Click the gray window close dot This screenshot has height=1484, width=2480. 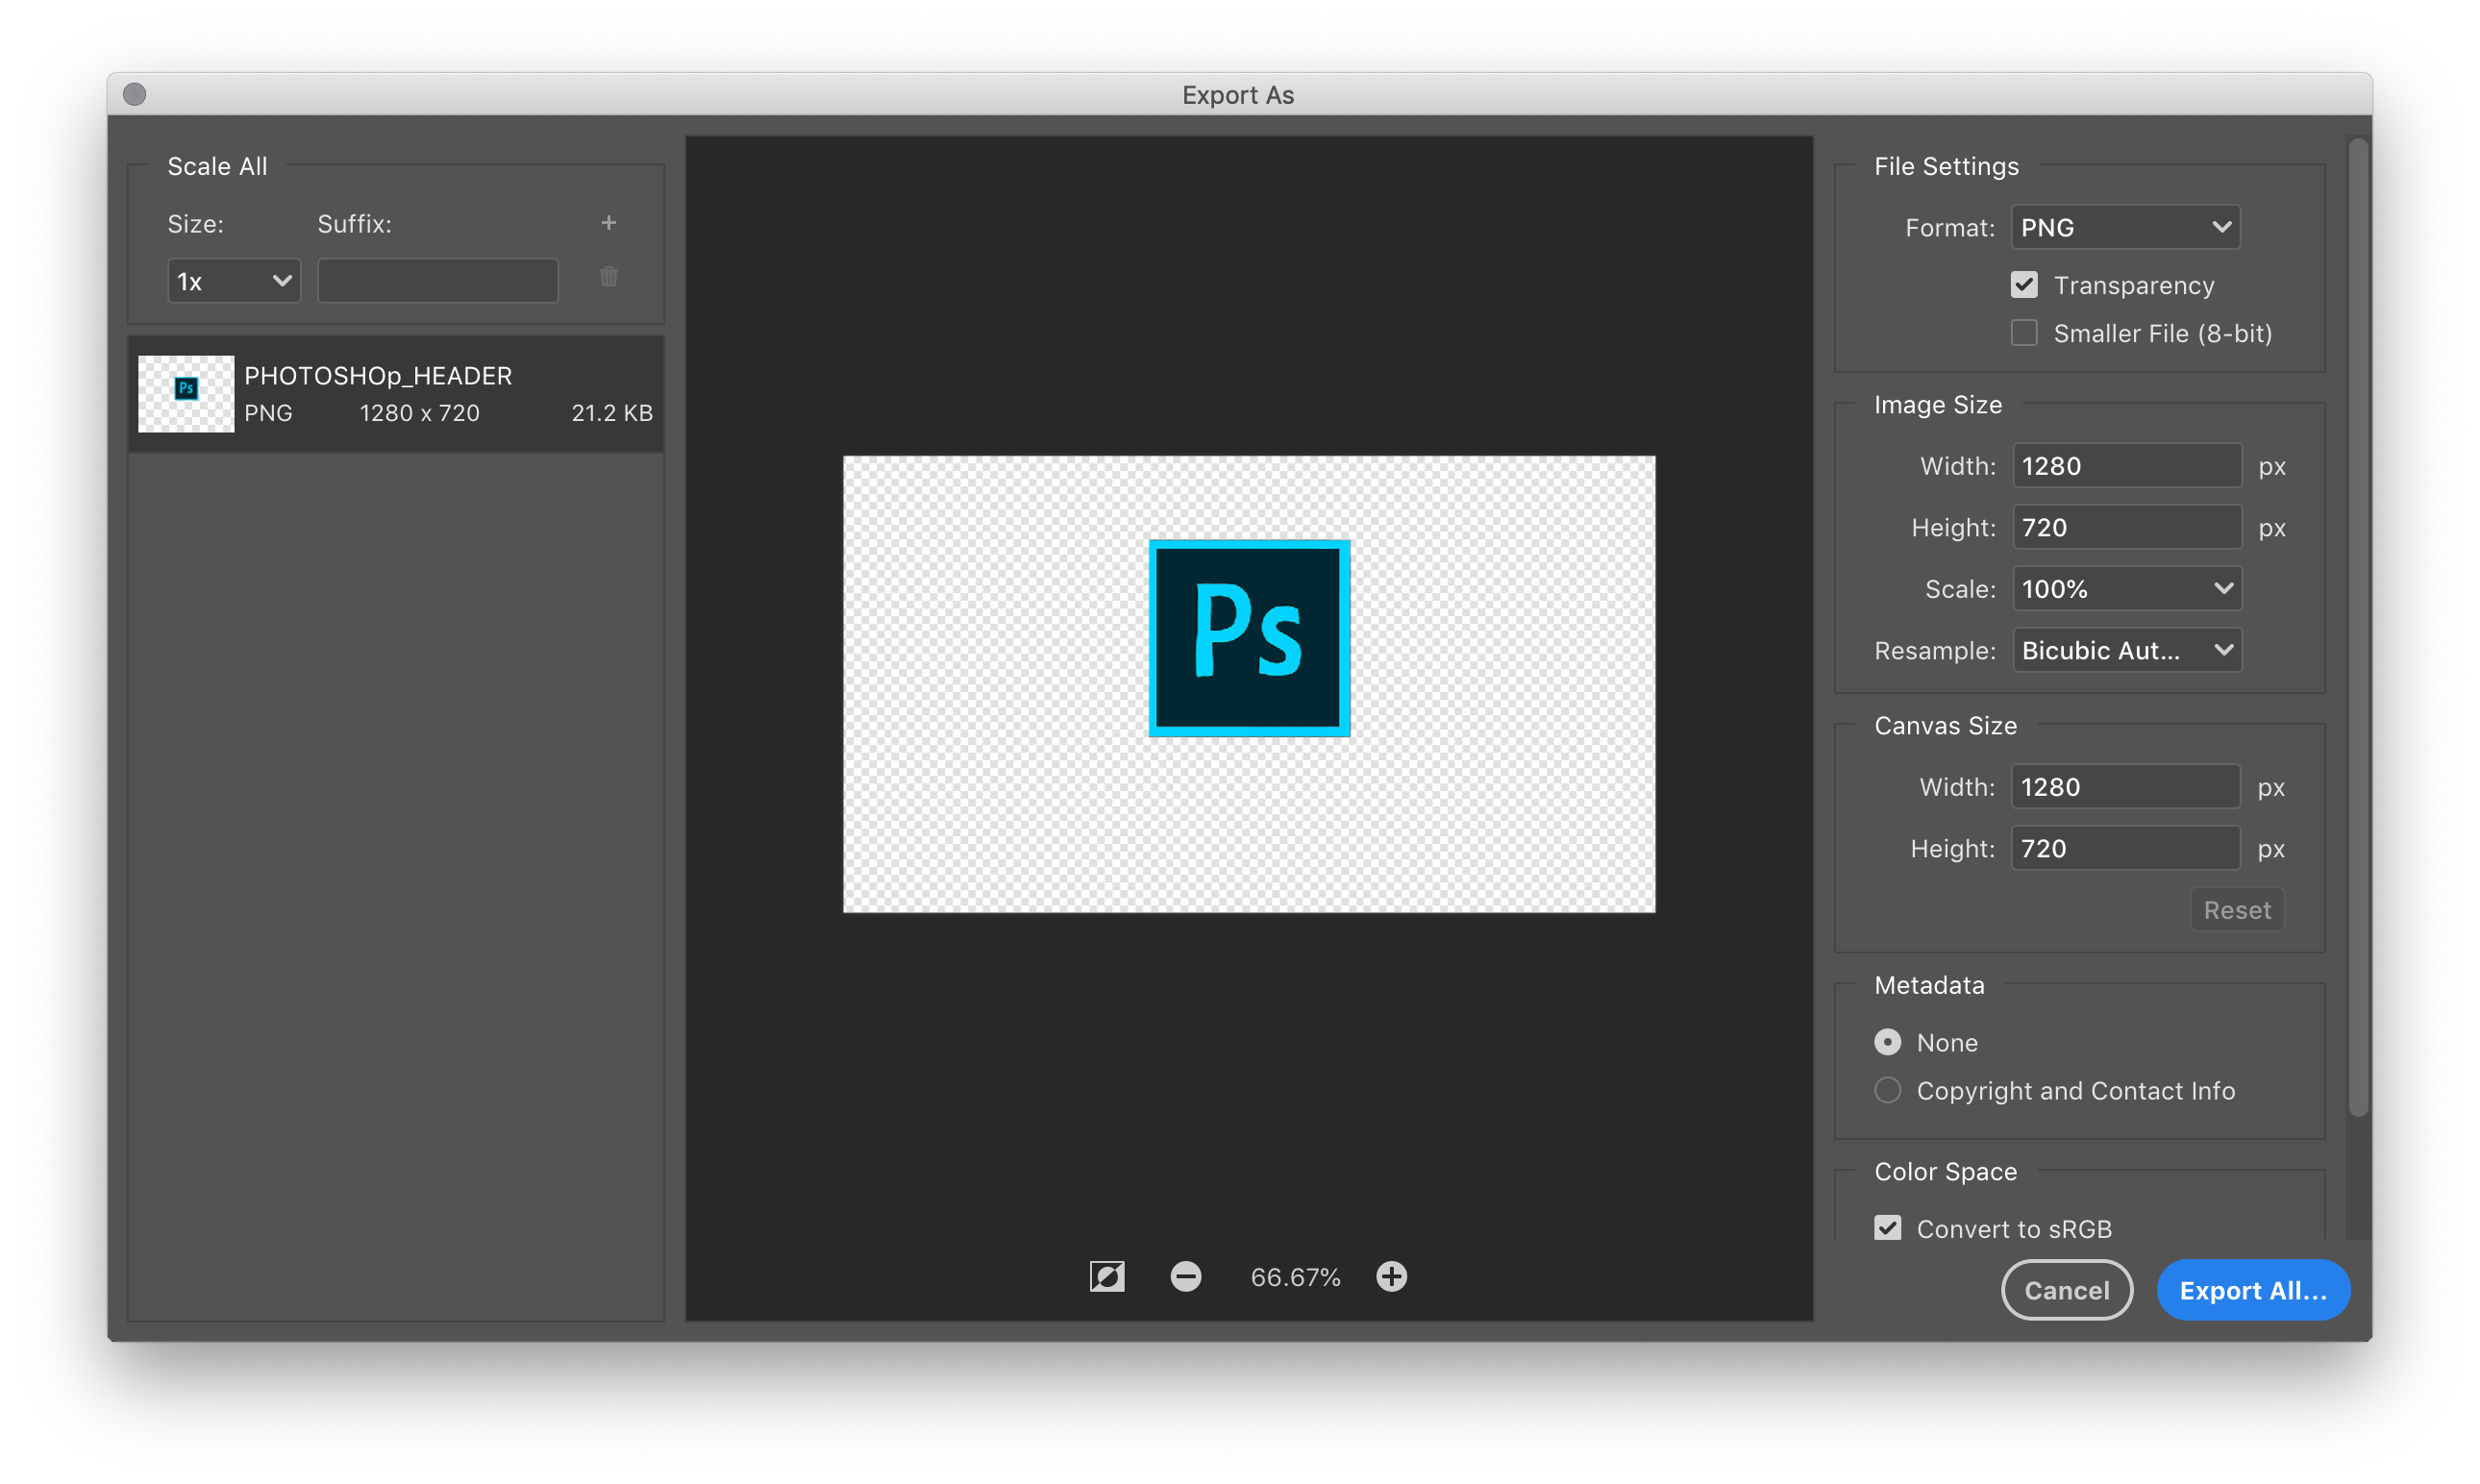click(x=135, y=94)
